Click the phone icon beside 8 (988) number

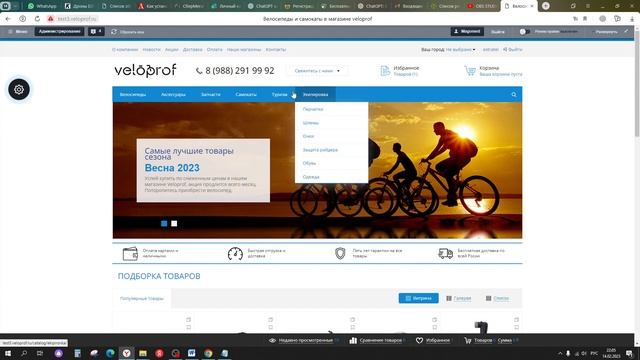199,71
